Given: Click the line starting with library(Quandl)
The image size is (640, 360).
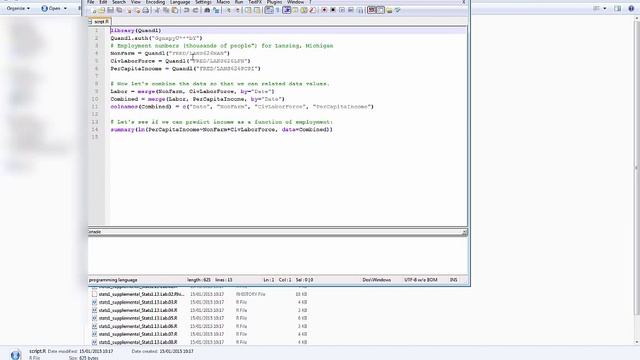Looking at the screenshot, I should 136,31.
